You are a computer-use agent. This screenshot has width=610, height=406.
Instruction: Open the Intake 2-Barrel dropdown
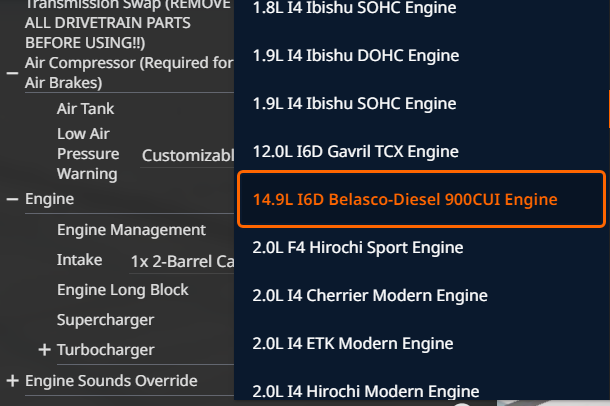pyautogui.click(x=182, y=262)
